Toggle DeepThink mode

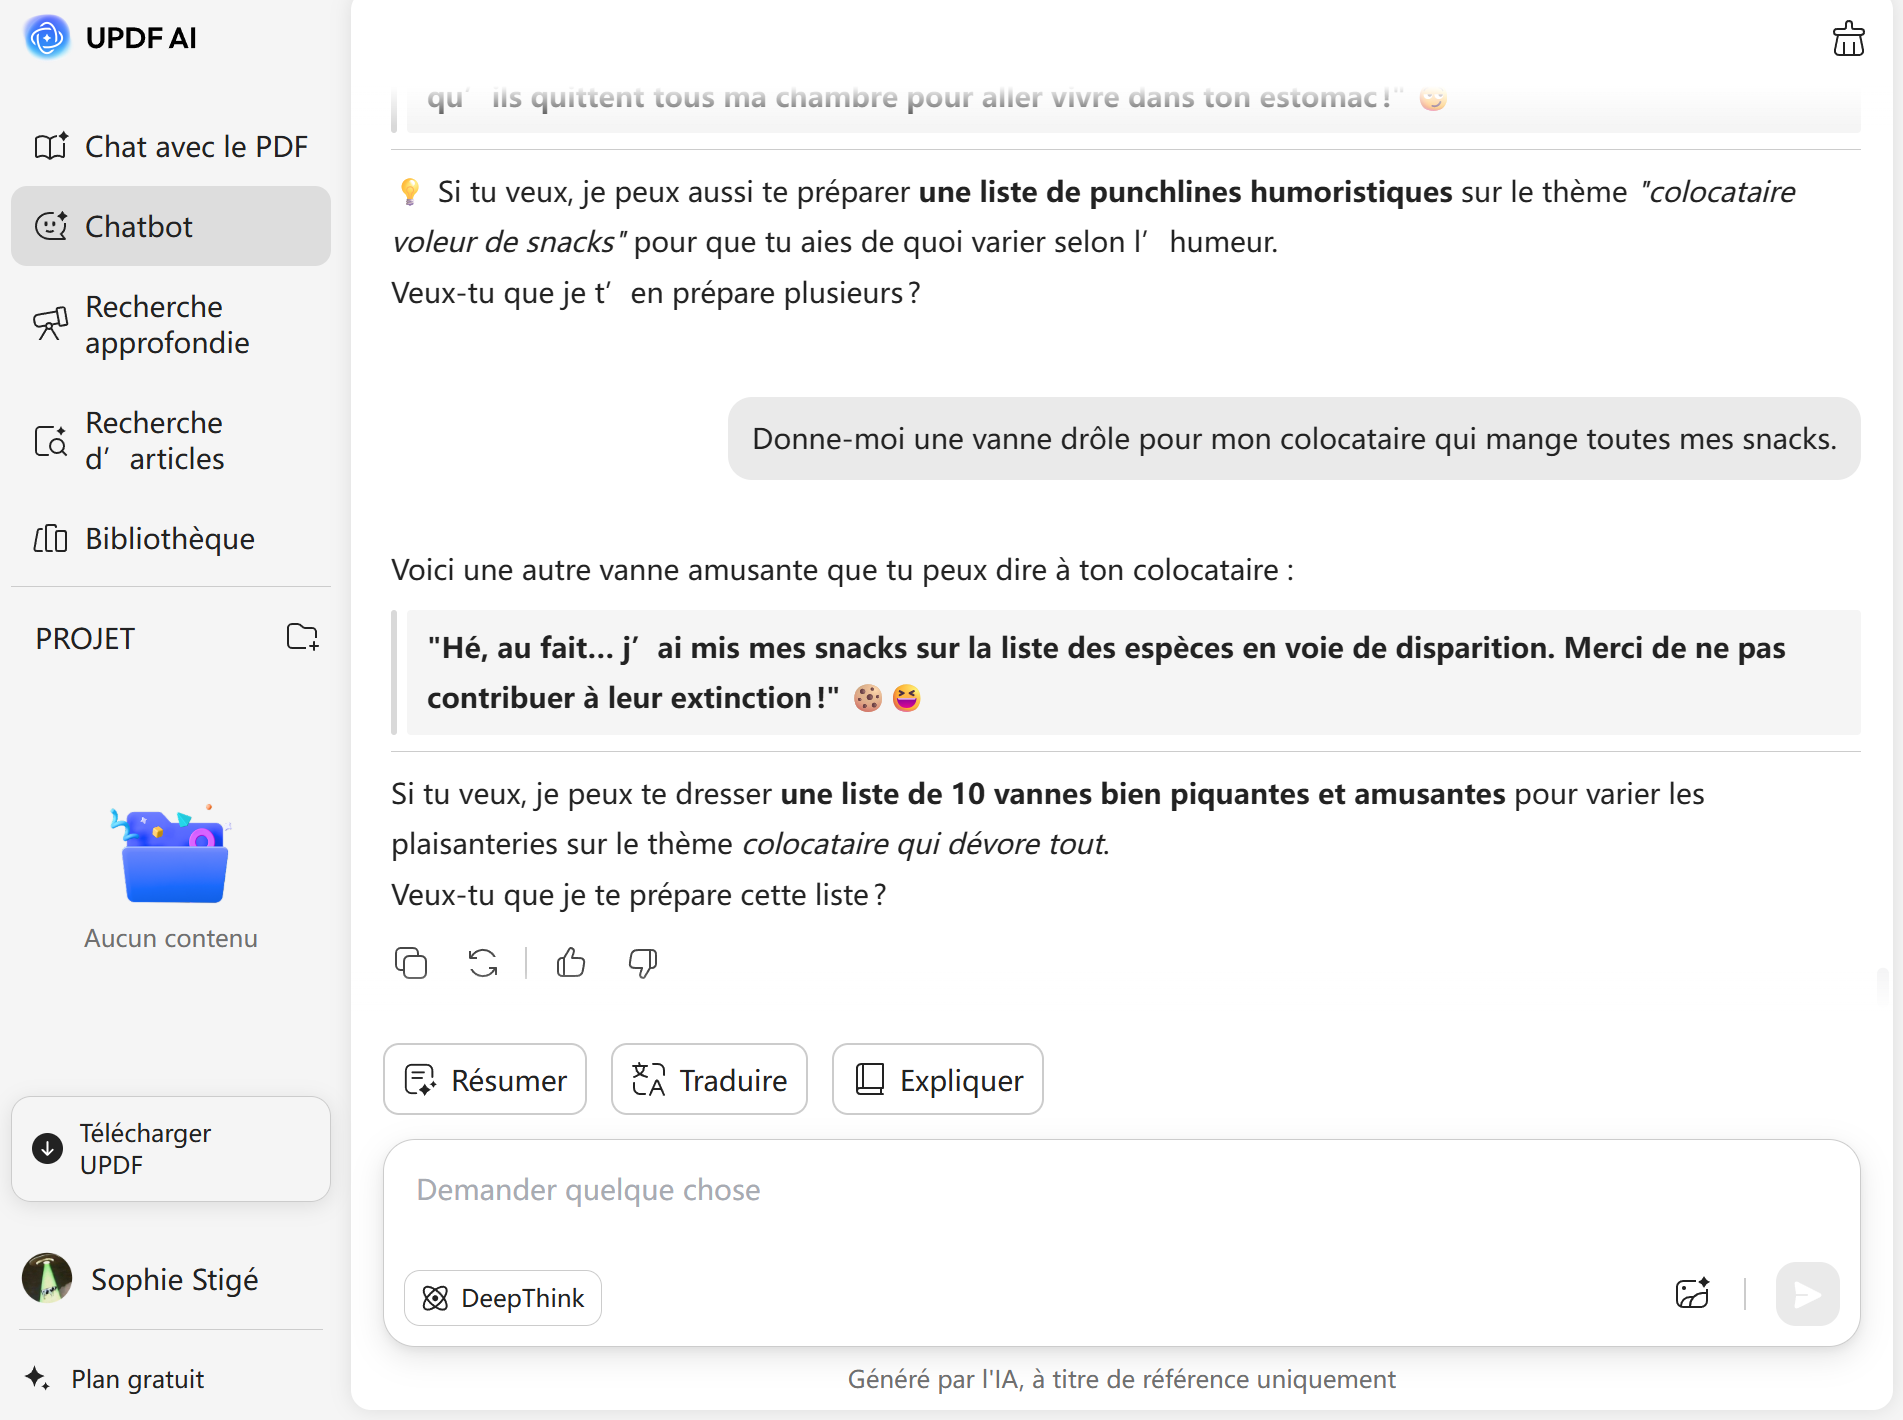click(503, 1298)
